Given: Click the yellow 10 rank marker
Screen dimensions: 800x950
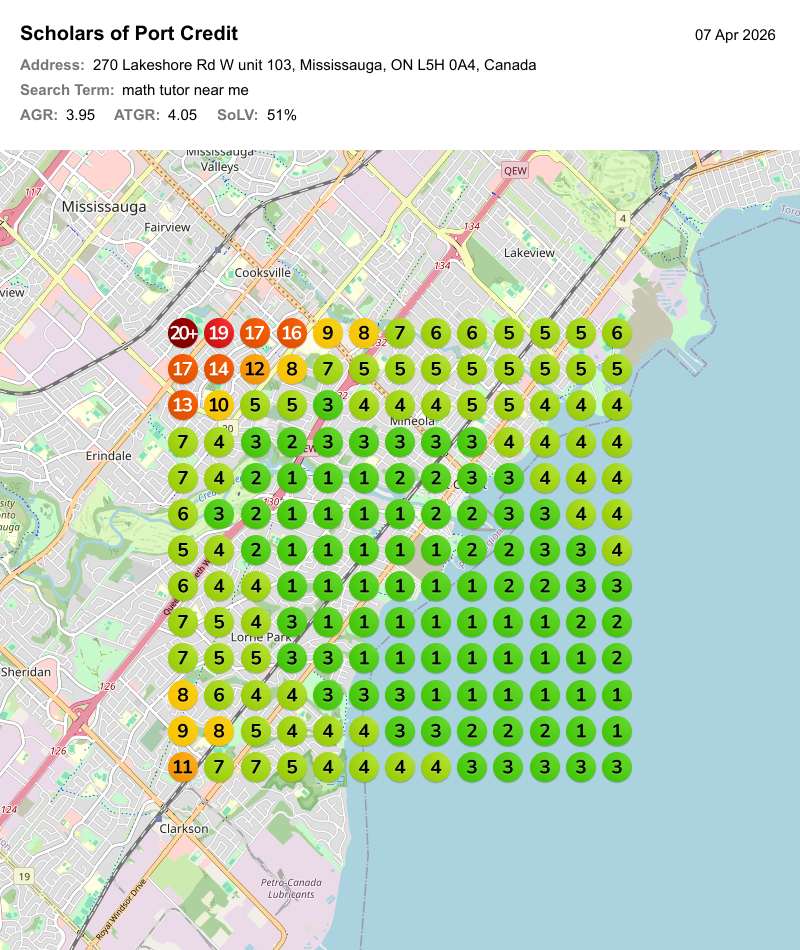Looking at the screenshot, I should tap(218, 405).
